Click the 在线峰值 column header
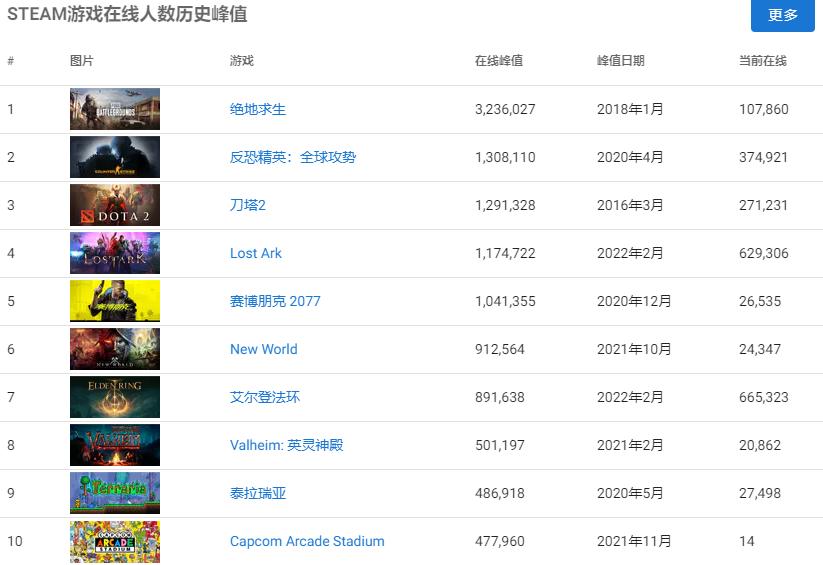823x565 pixels. 499,61
